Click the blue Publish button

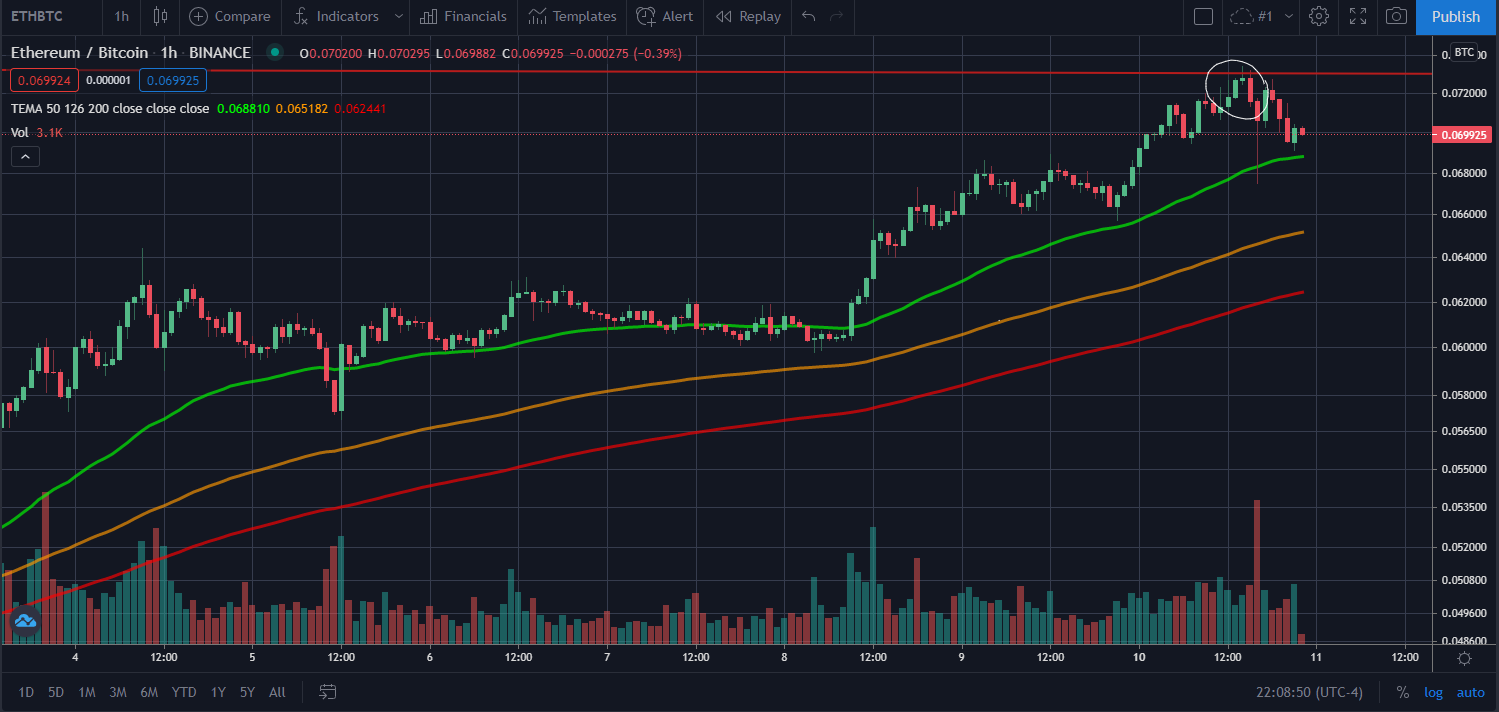[1456, 16]
